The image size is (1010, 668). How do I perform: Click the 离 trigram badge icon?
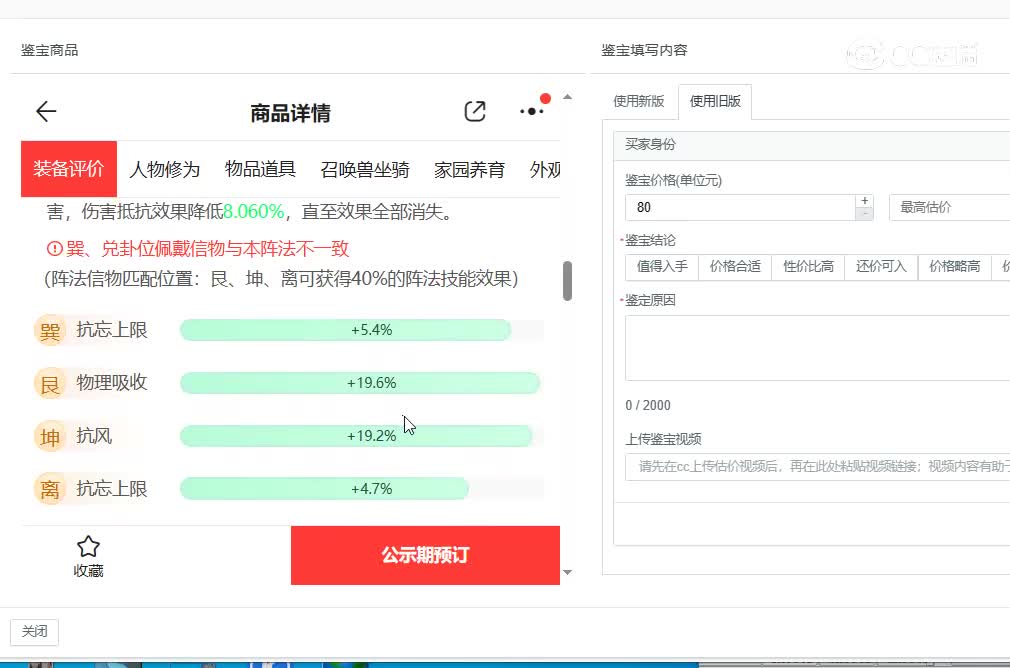click(49, 489)
